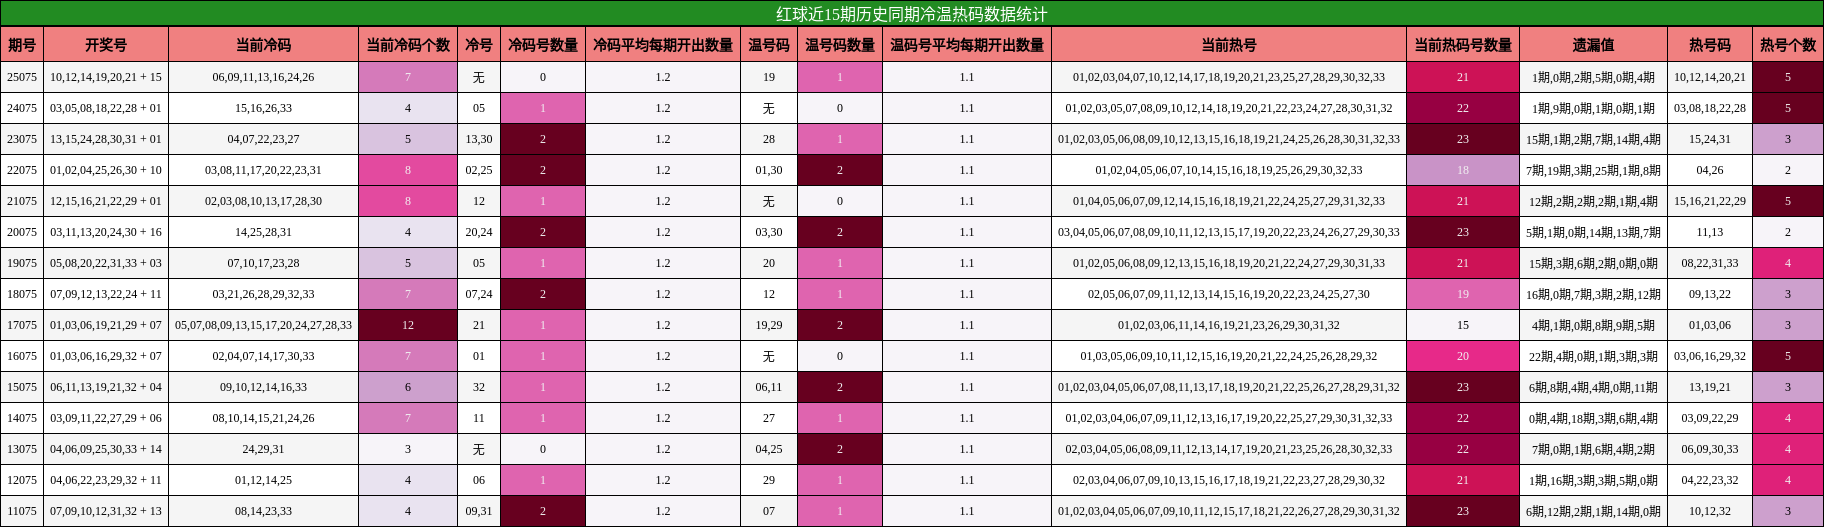1824x527 pixels.
Task: Click period cell 23075
Action: [22, 139]
